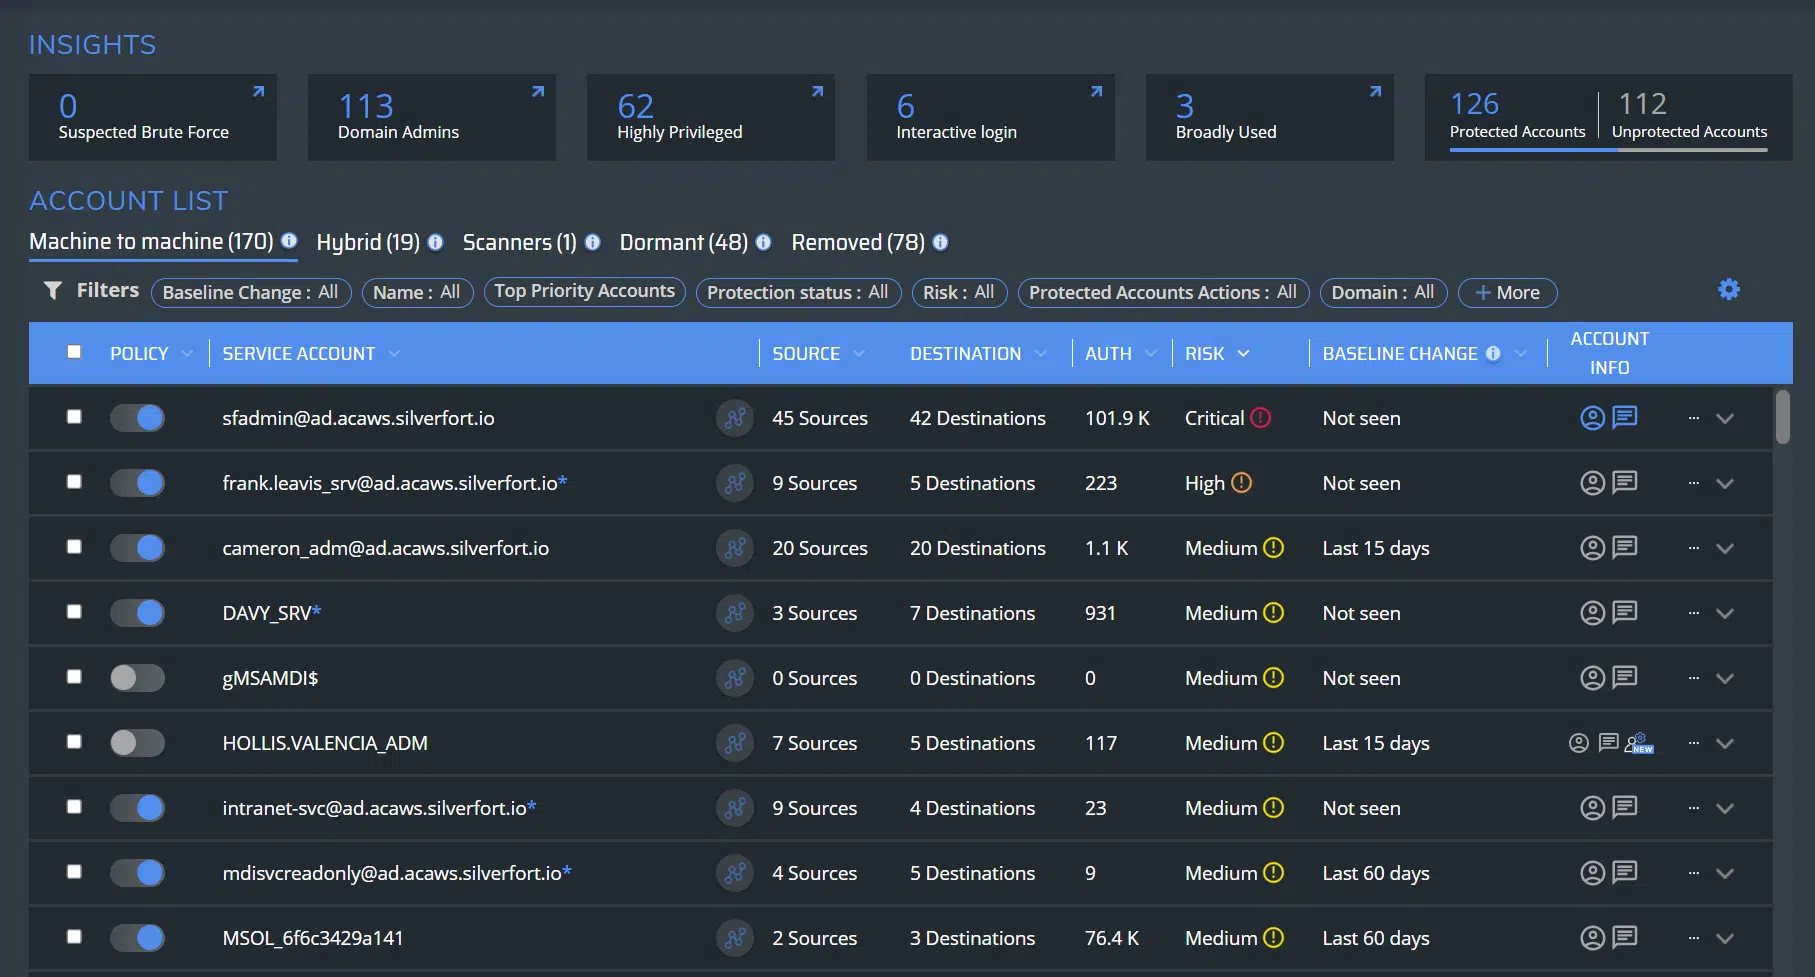Open the Risk filter dropdown
Screen dimensions: 1815x977
pos(958,292)
